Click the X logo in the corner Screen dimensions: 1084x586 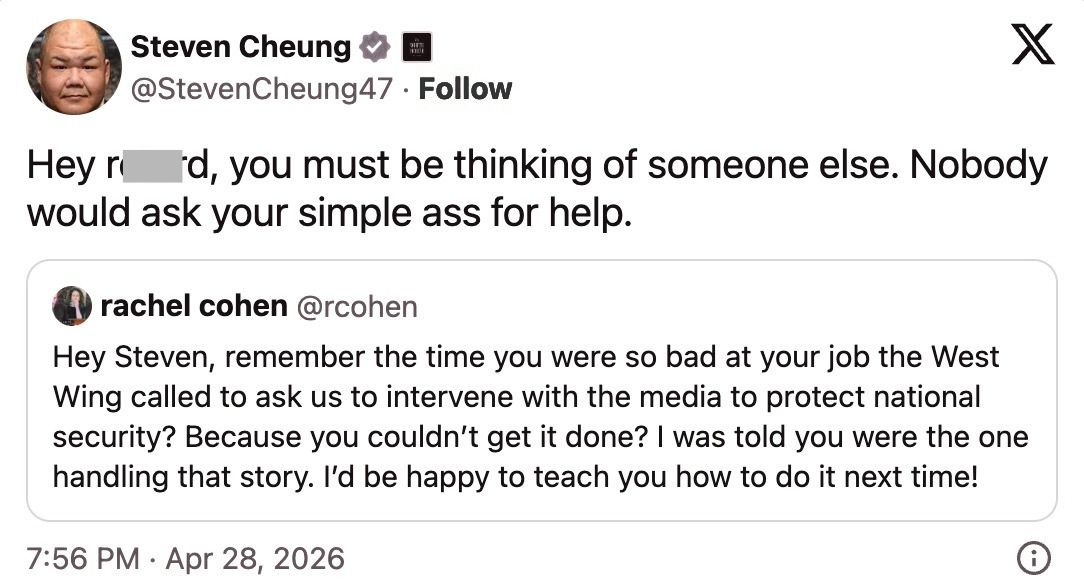[1033, 46]
